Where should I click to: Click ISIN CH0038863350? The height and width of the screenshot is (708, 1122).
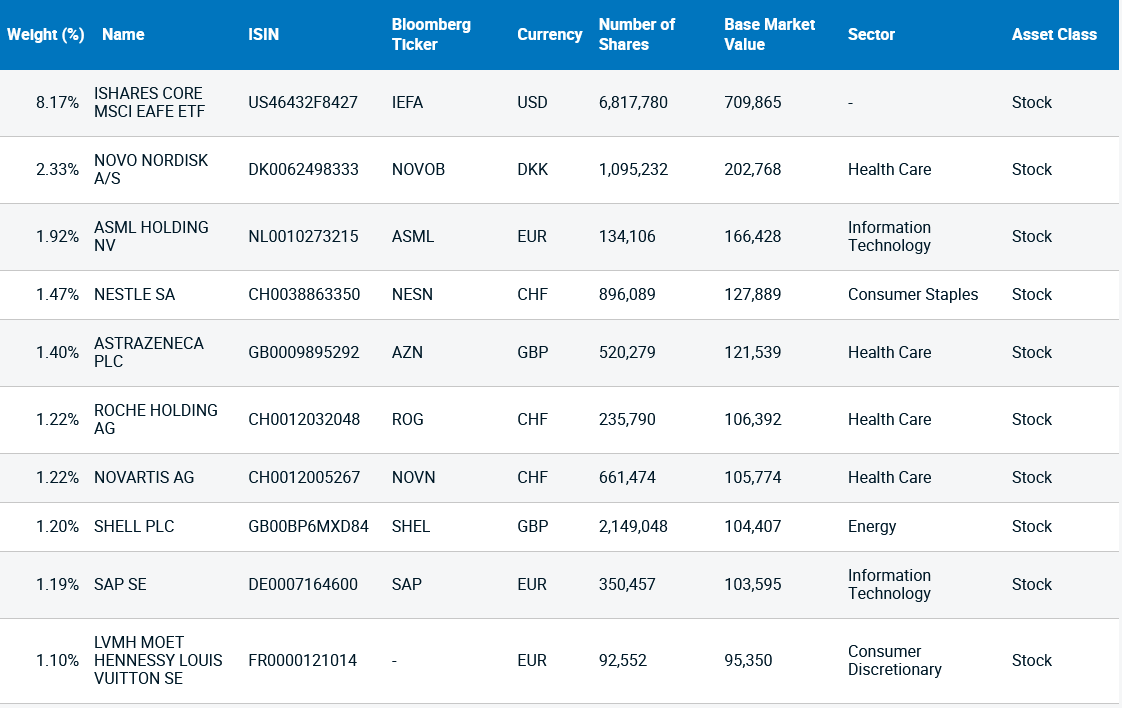point(304,294)
